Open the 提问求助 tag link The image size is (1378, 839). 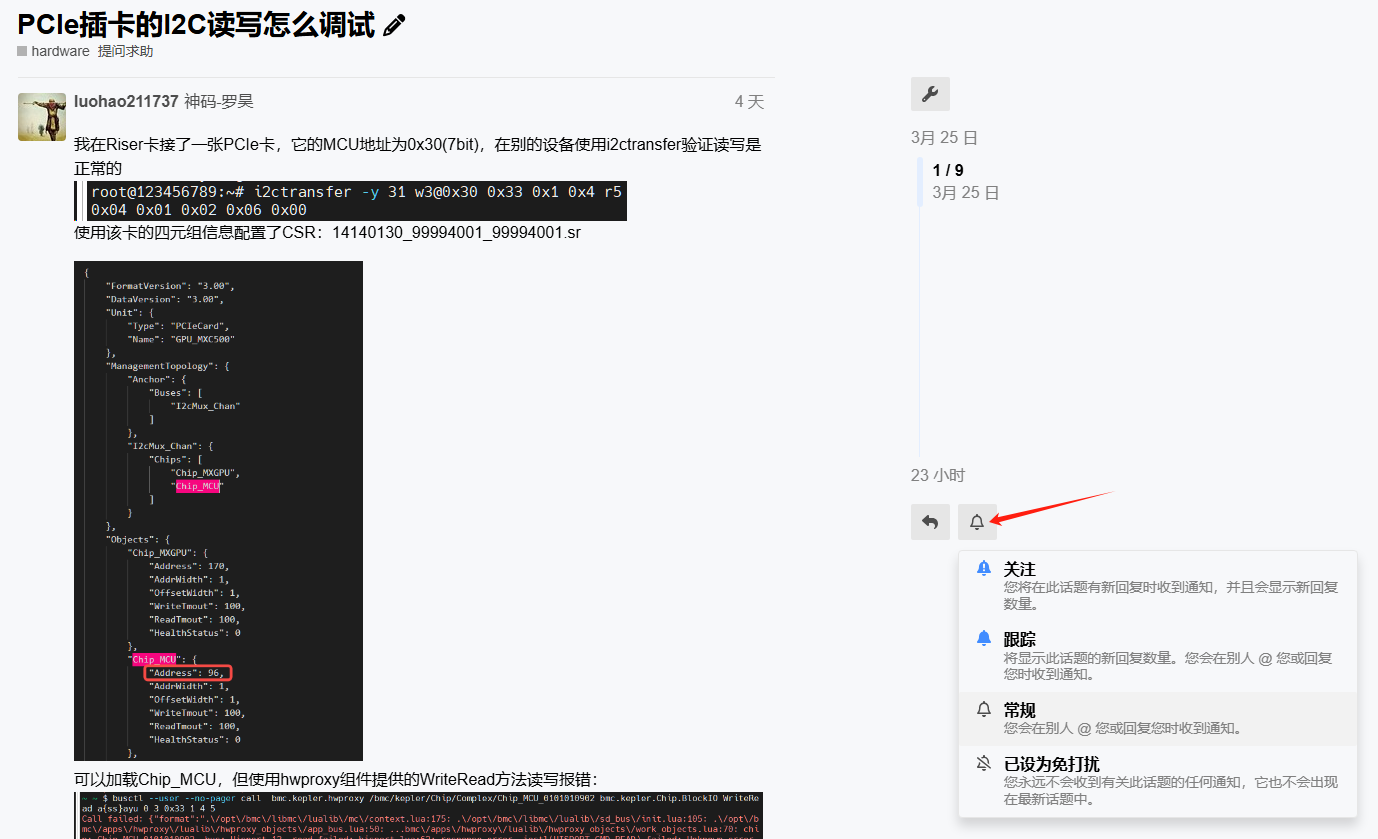125,51
